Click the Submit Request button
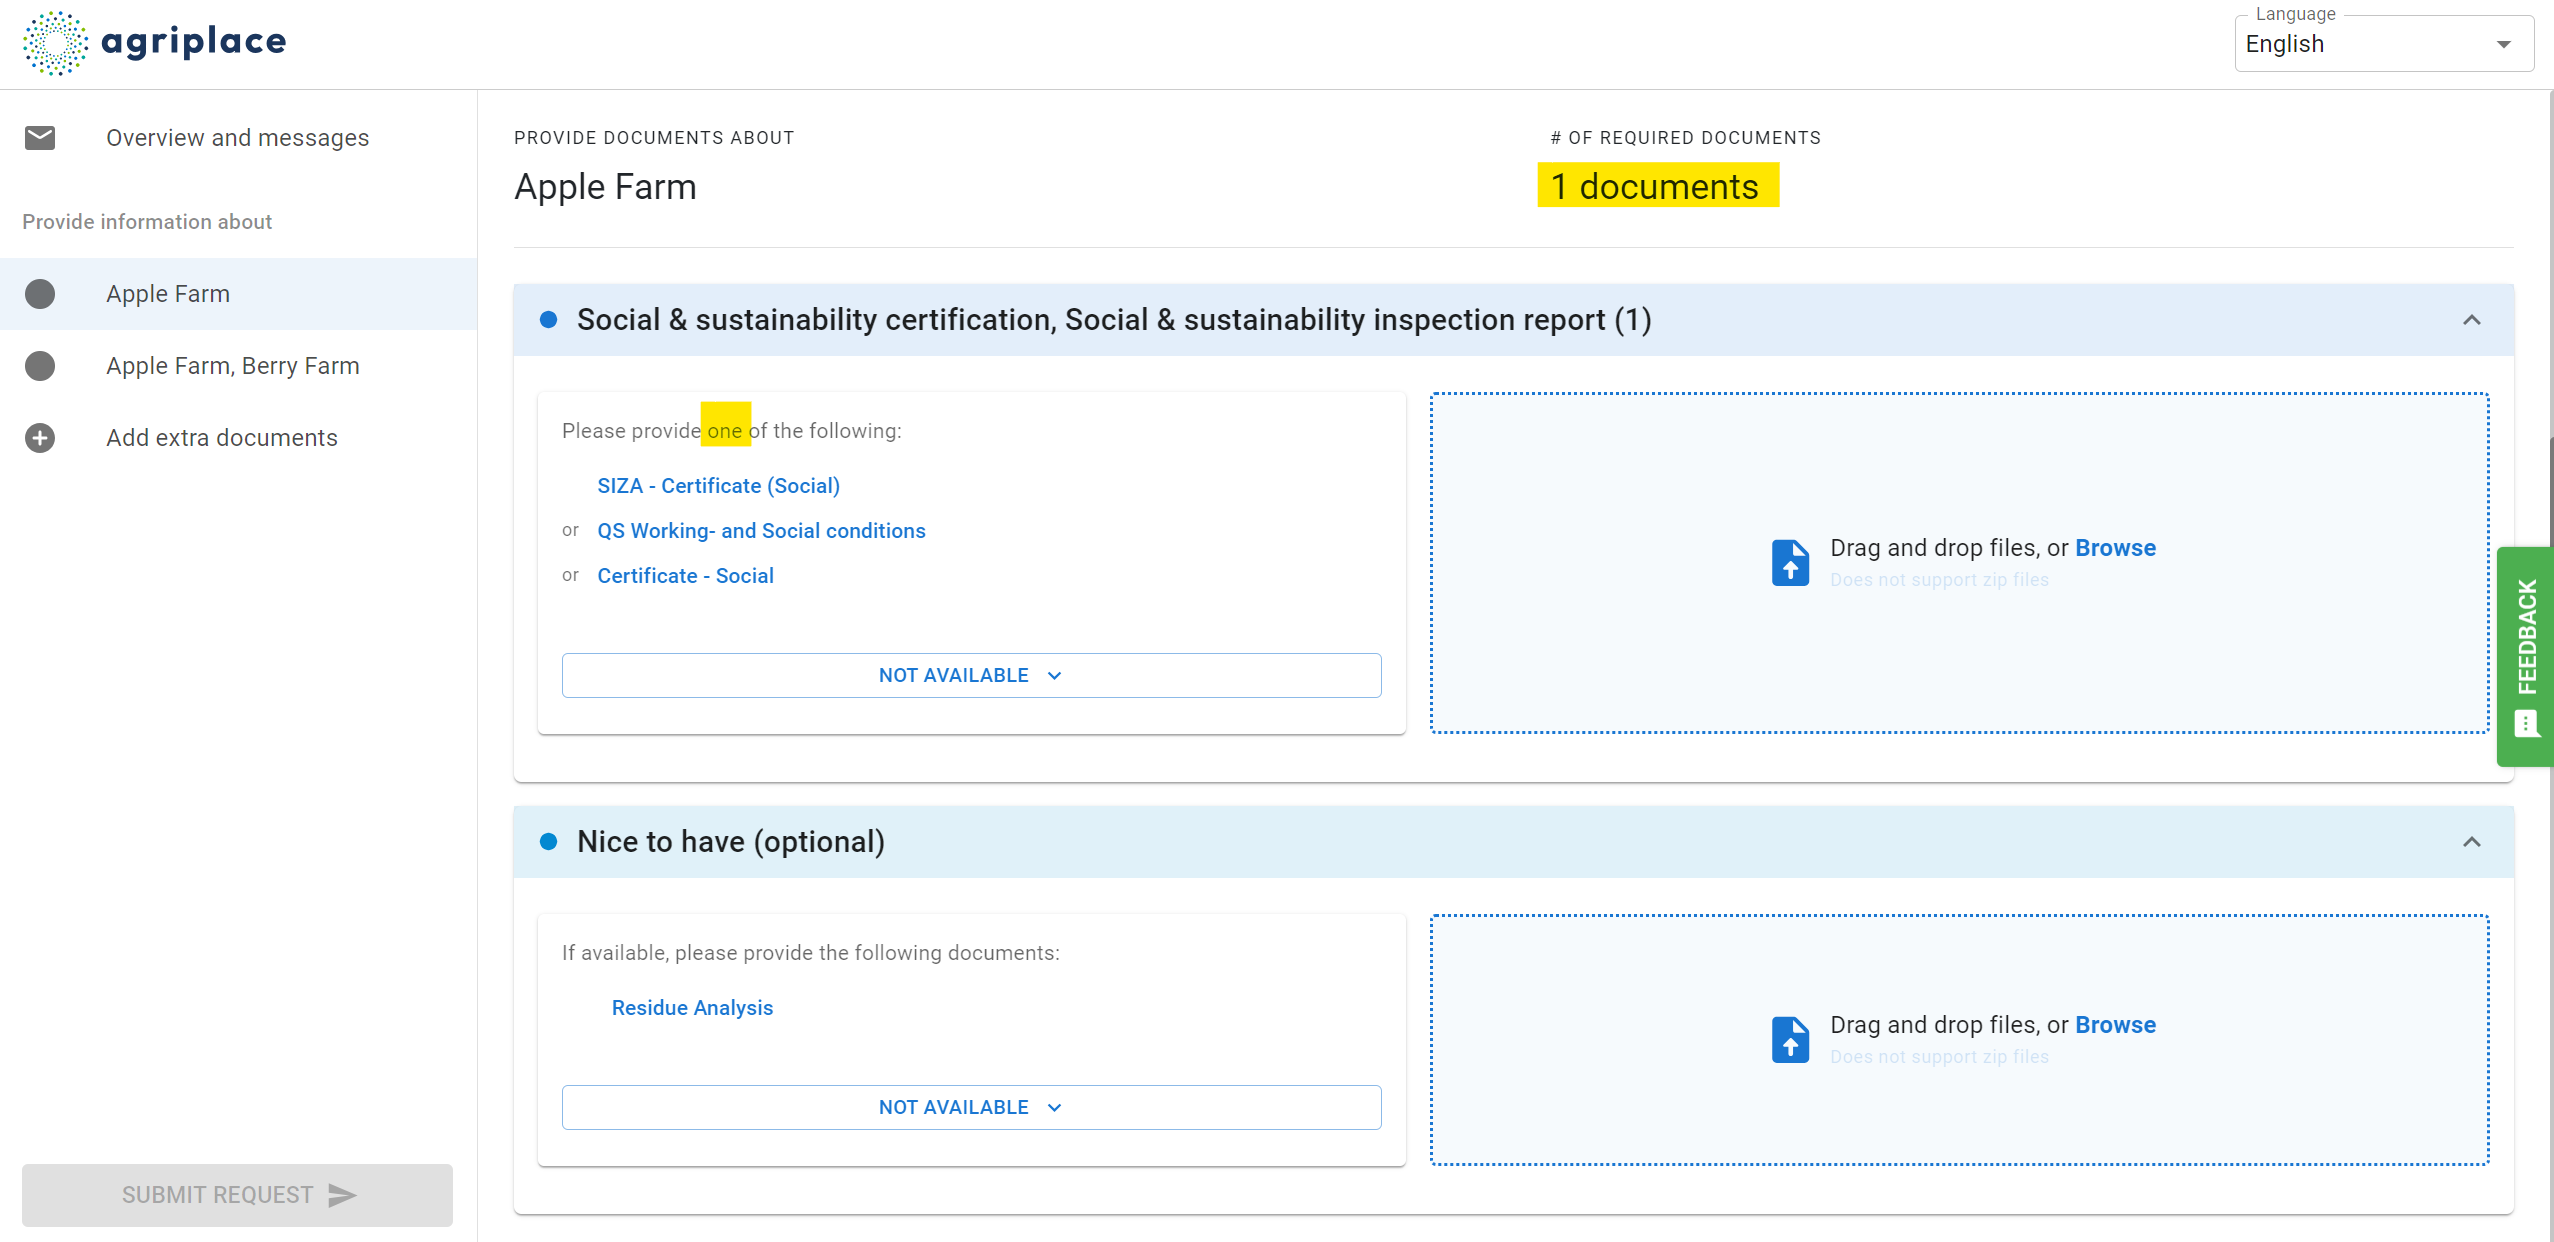 pyautogui.click(x=237, y=1195)
